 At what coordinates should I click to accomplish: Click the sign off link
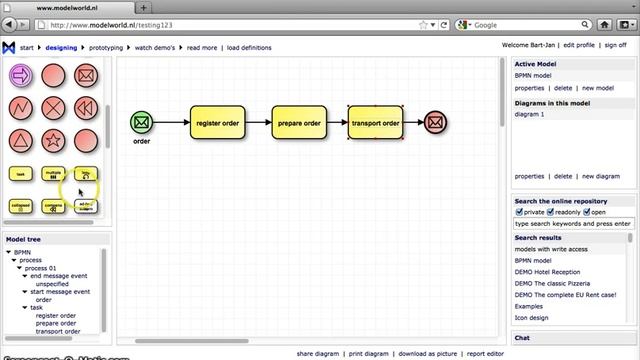pos(616,45)
